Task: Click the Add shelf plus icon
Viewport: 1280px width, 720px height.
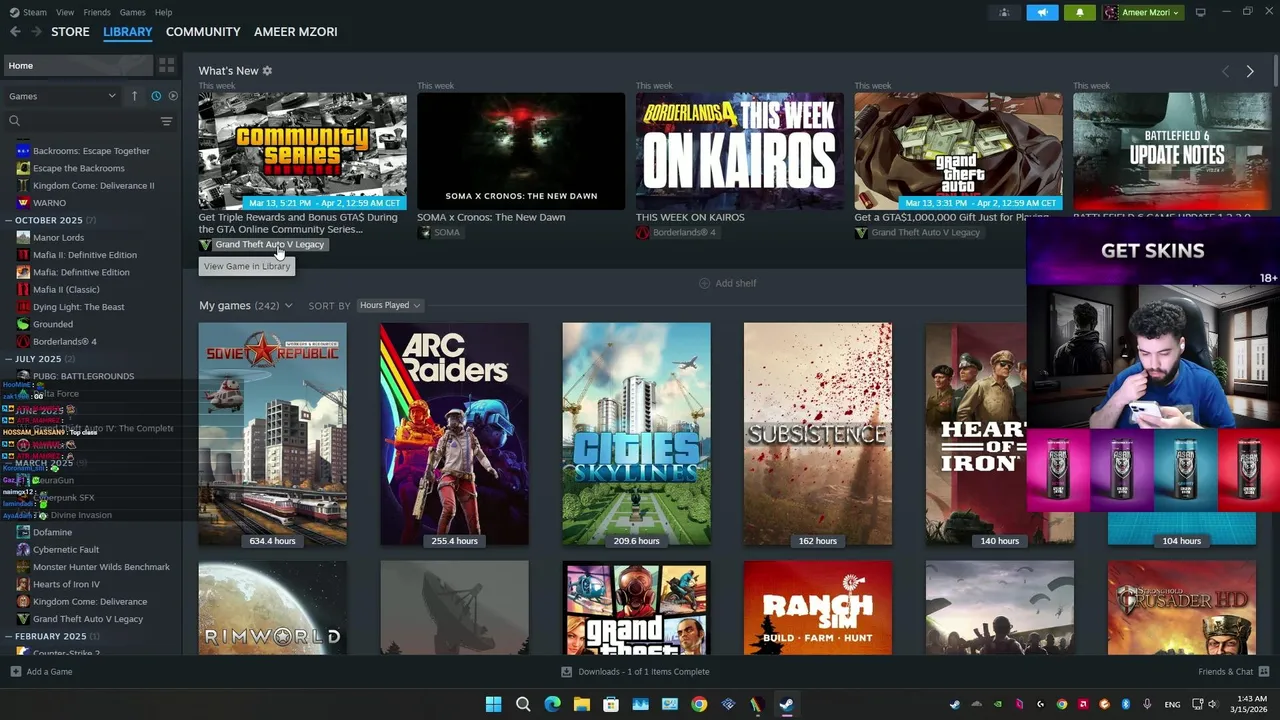Action: [704, 283]
